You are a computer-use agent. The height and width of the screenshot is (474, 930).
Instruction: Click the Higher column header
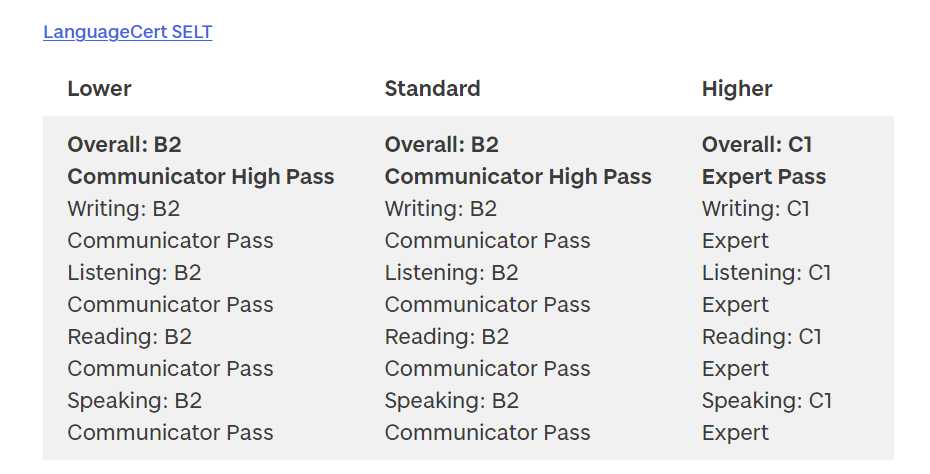pyautogui.click(x=737, y=89)
